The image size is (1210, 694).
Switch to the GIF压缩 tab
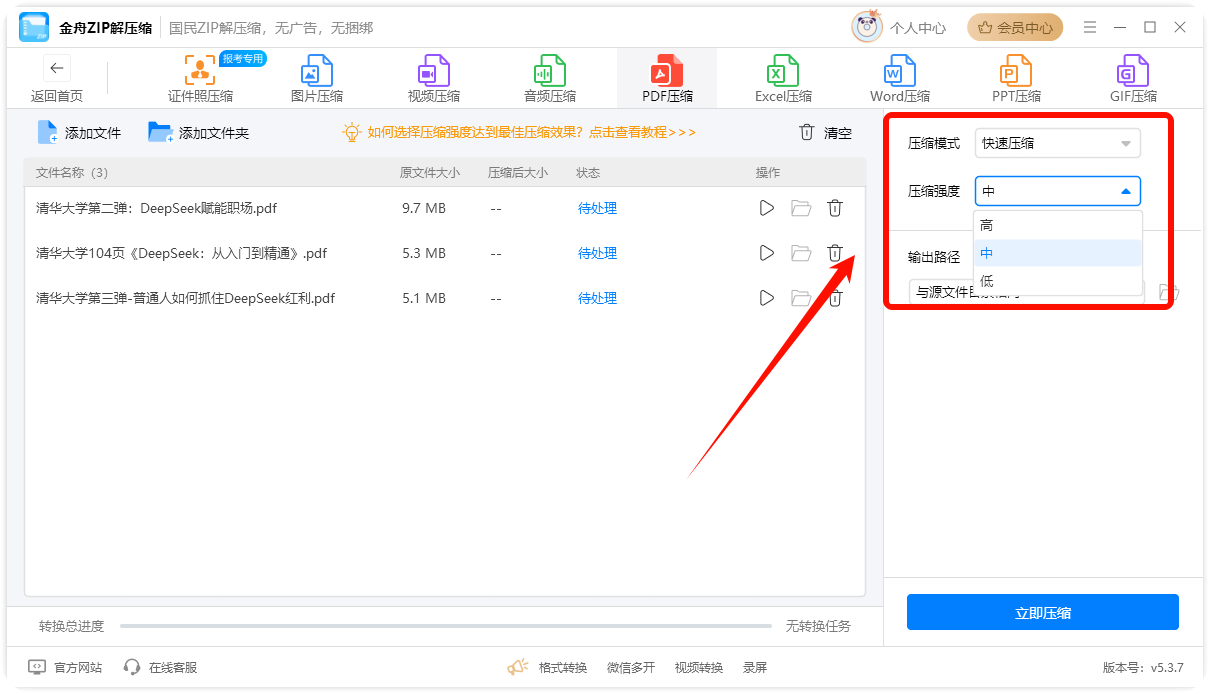pyautogui.click(x=1133, y=79)
